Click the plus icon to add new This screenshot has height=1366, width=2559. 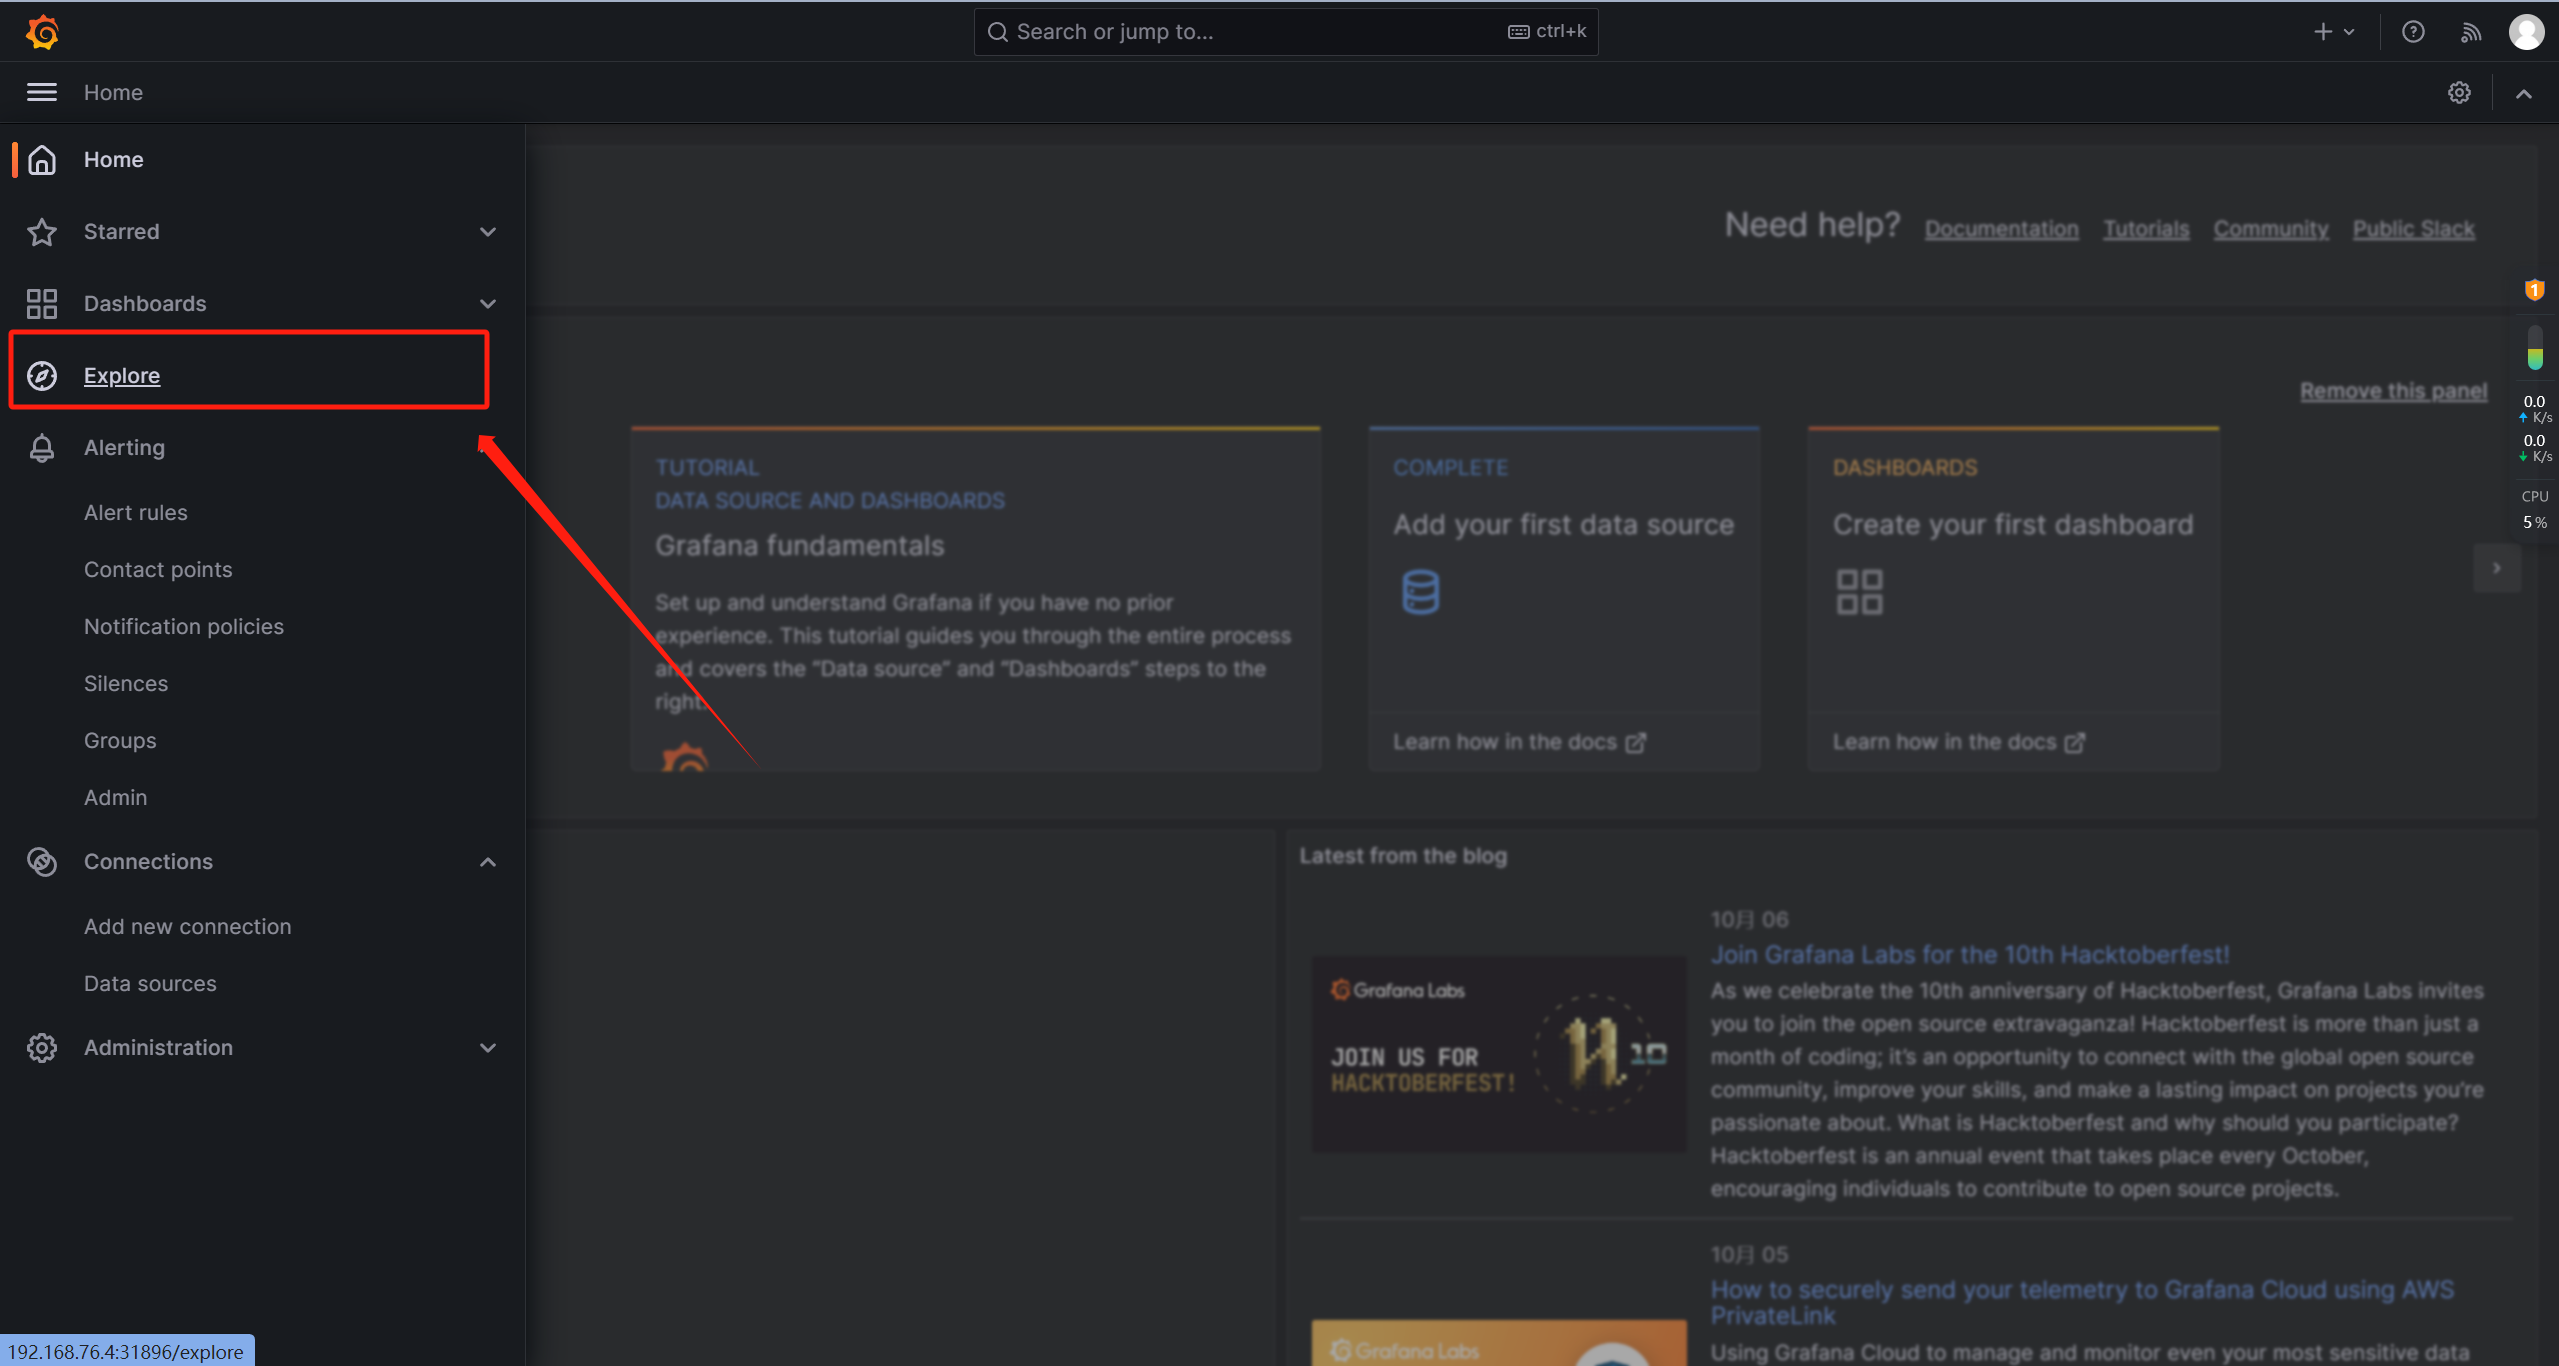[2322, 32]
